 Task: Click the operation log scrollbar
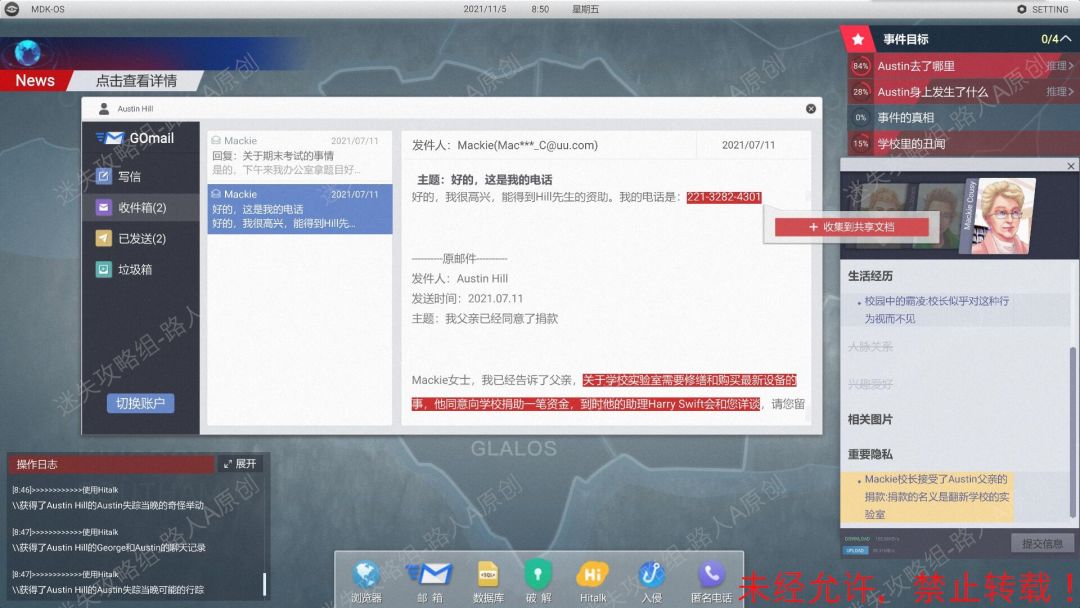[x=264, y=584]
